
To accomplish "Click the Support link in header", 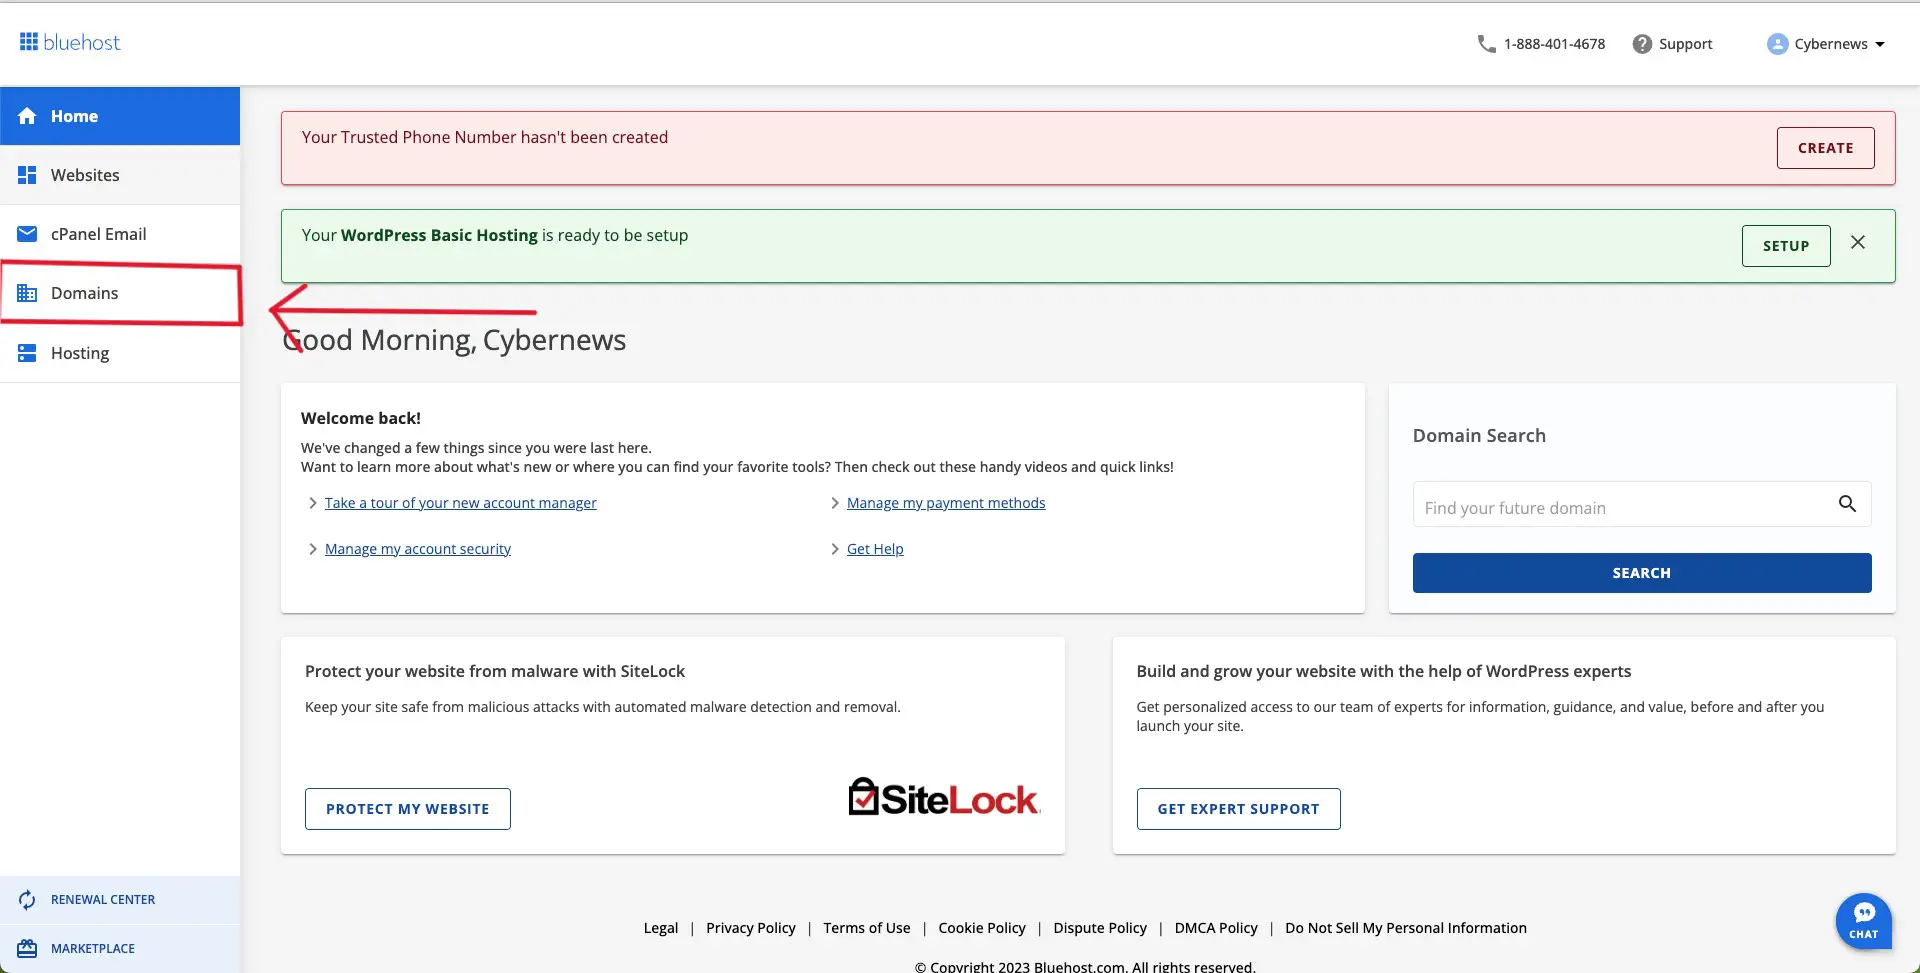I will [1685, 44].
